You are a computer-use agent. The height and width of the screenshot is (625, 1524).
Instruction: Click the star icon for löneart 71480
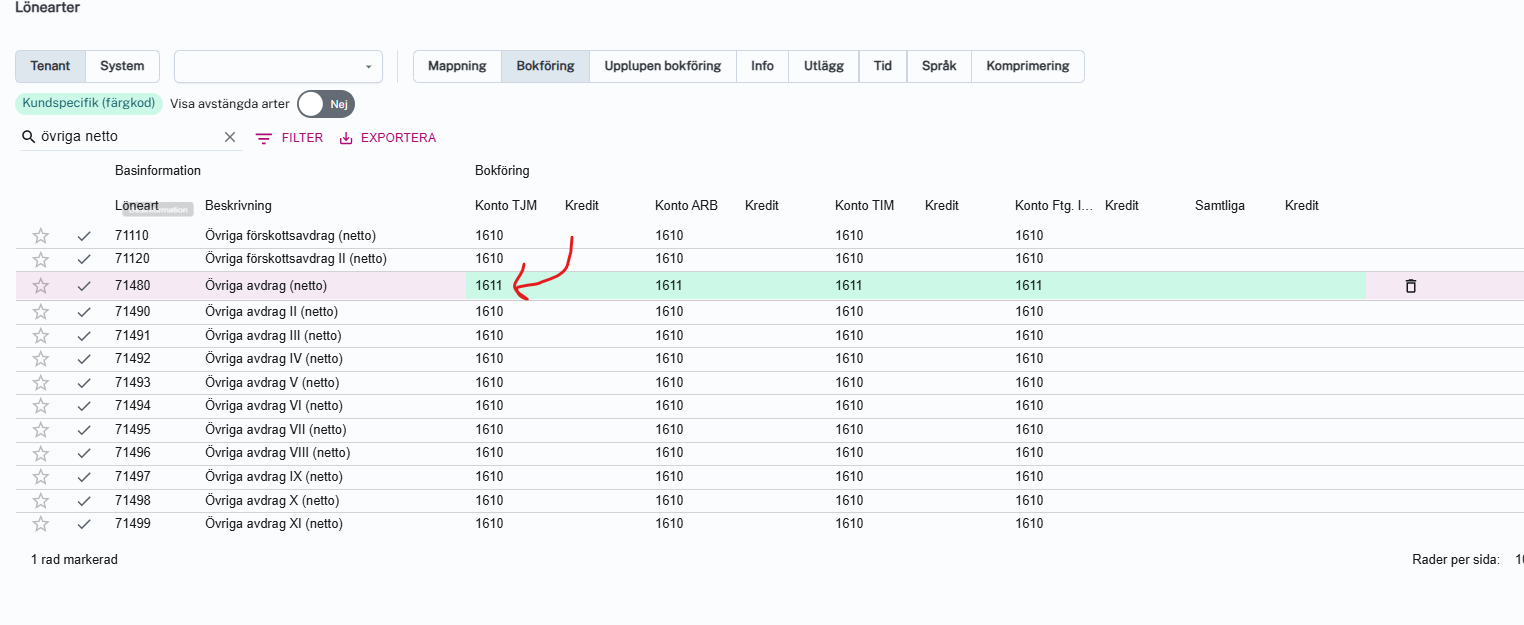pyautogui.click(x=40, y=286)
